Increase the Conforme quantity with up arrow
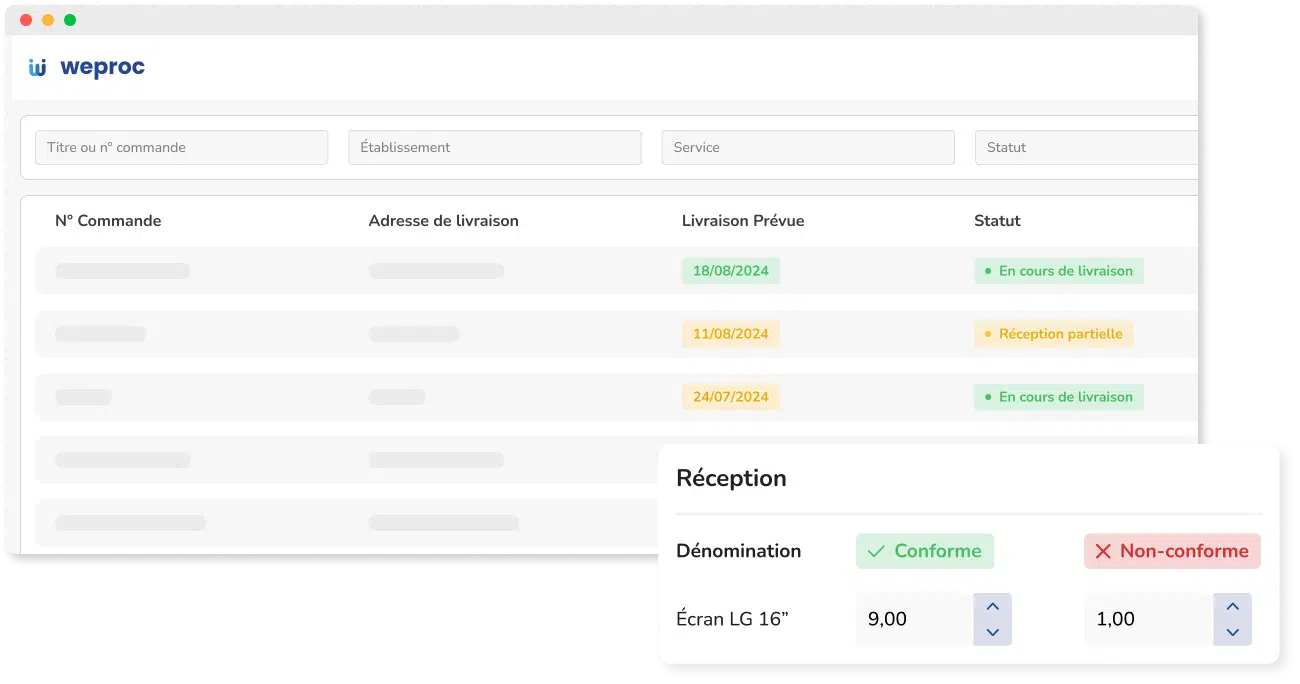Image resolution: width=1300 pixels, height=684 pixels. pos(992,607)
